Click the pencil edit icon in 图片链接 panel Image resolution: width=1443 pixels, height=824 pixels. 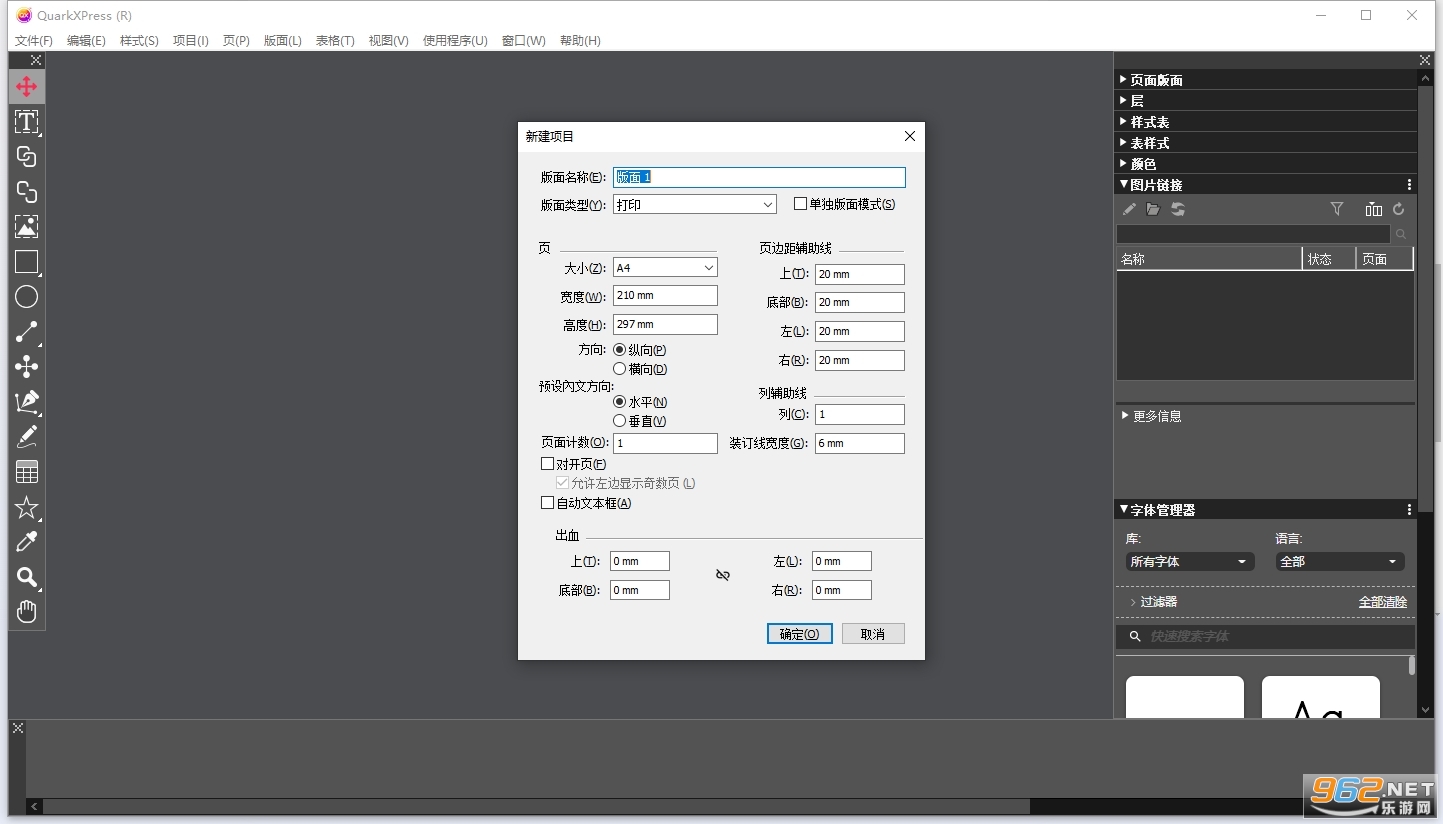click(x=1129, y=209)
